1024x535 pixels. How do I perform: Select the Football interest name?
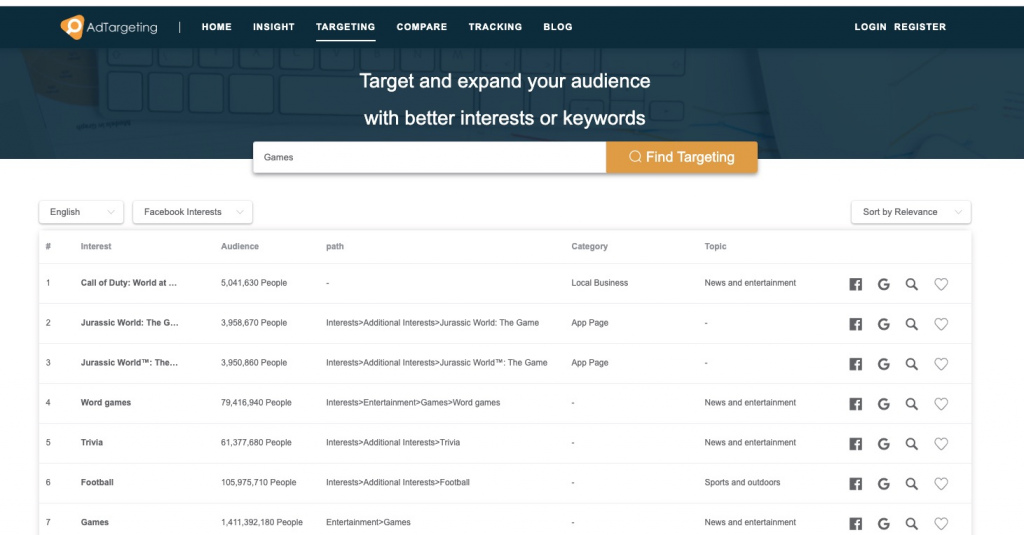click(97, 482)
